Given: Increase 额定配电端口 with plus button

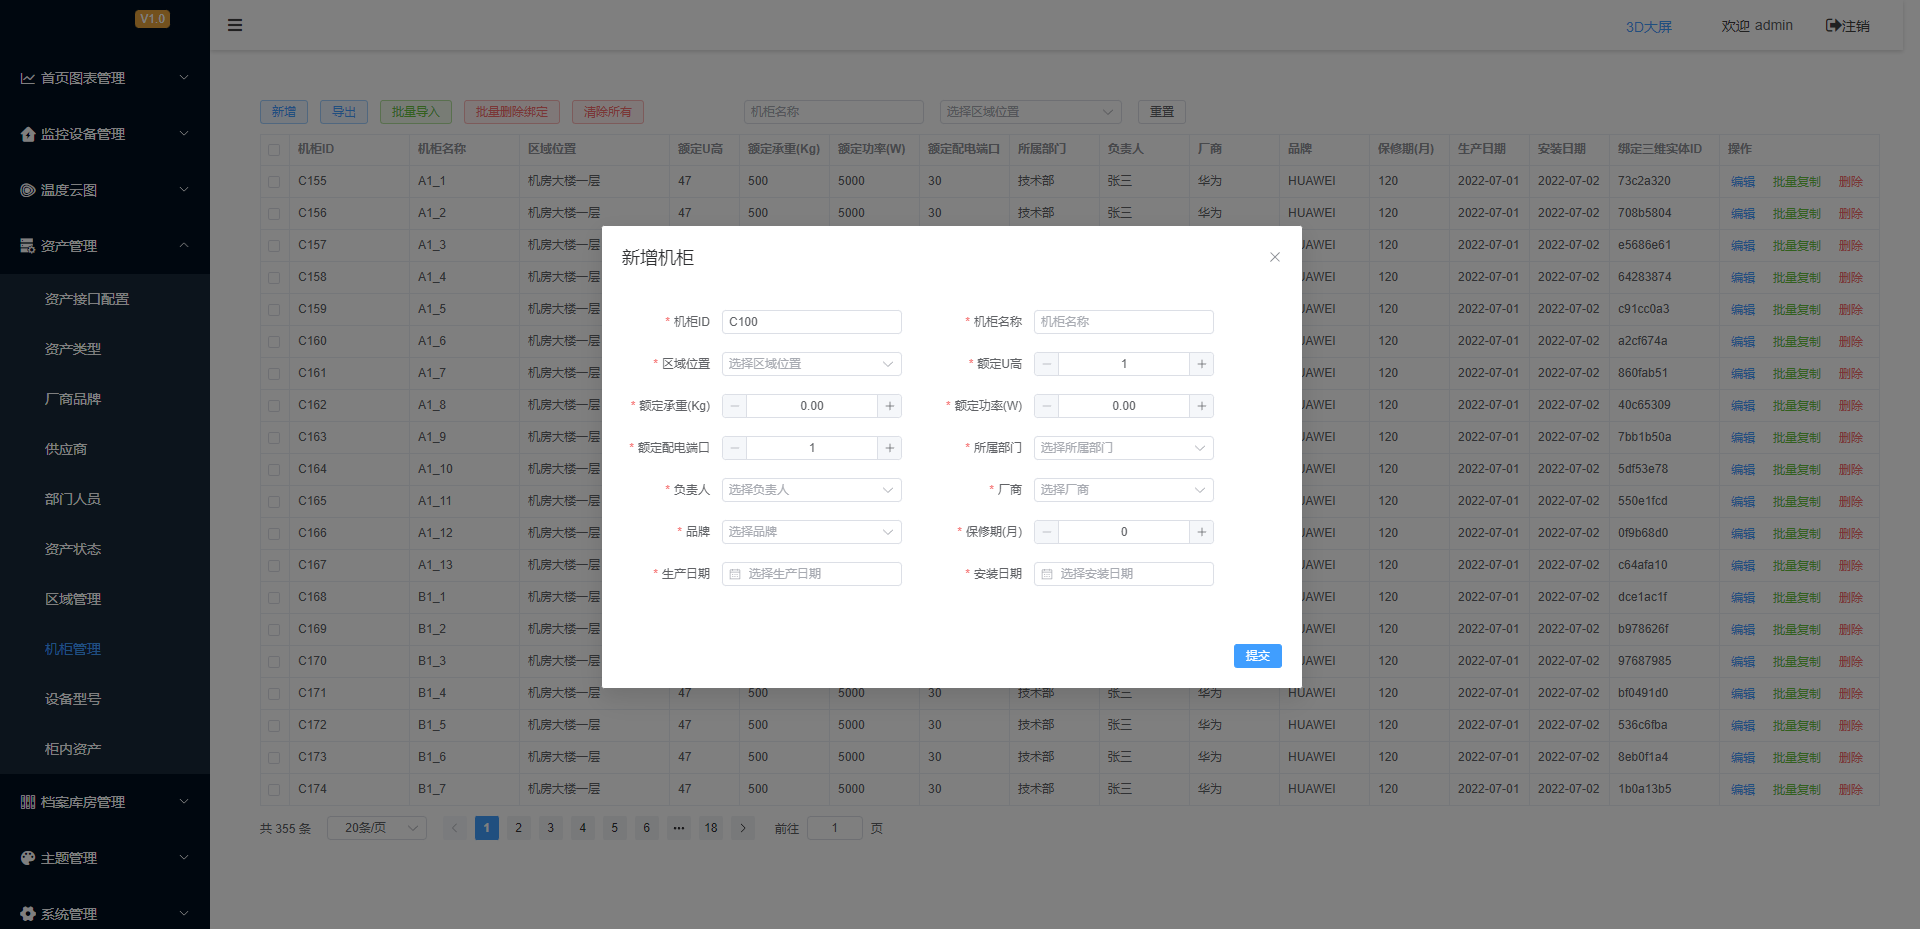Looking at the screenshot, I should point(890,448).
